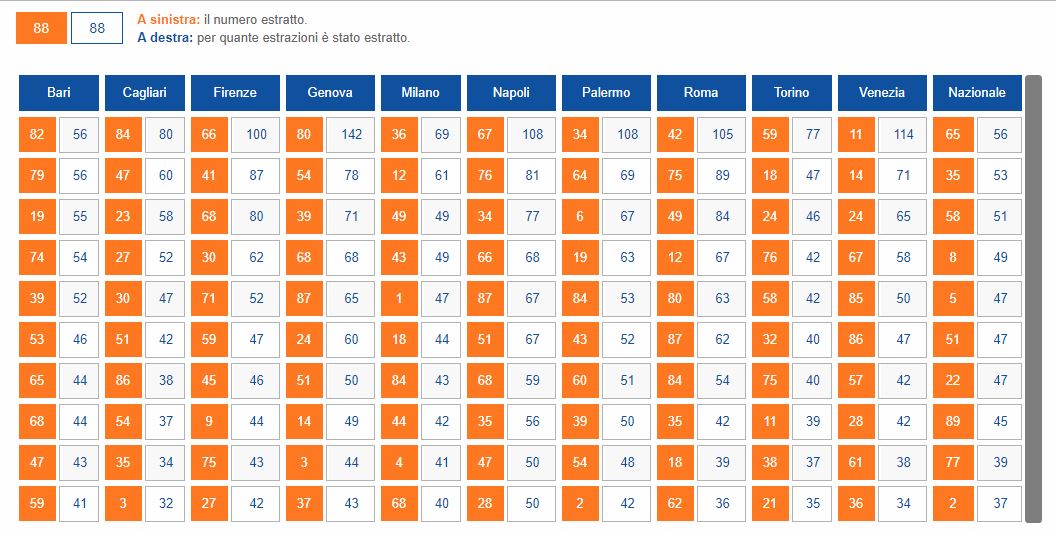Click the Bari column header
This screenshot has width=1056, height=533.
(x=59, y=92)
